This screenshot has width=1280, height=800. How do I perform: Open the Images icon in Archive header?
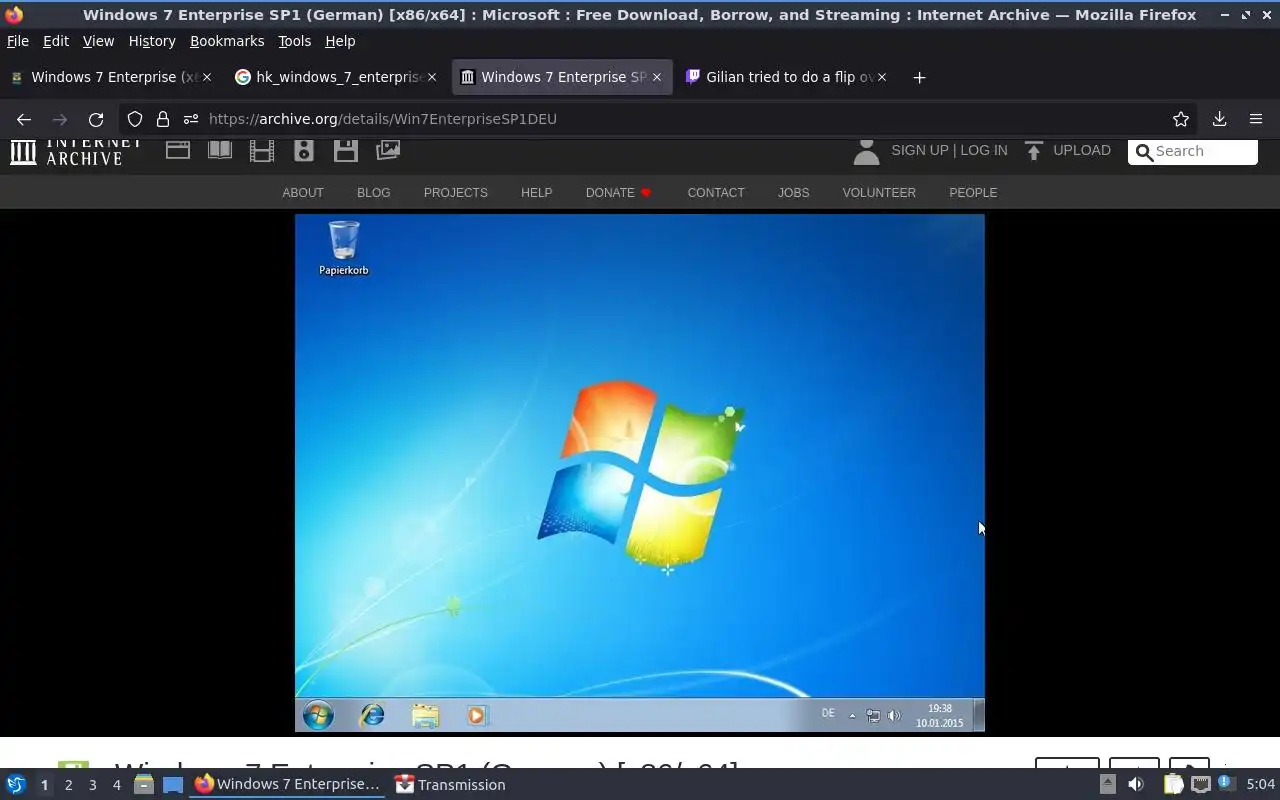pos(388,150)
